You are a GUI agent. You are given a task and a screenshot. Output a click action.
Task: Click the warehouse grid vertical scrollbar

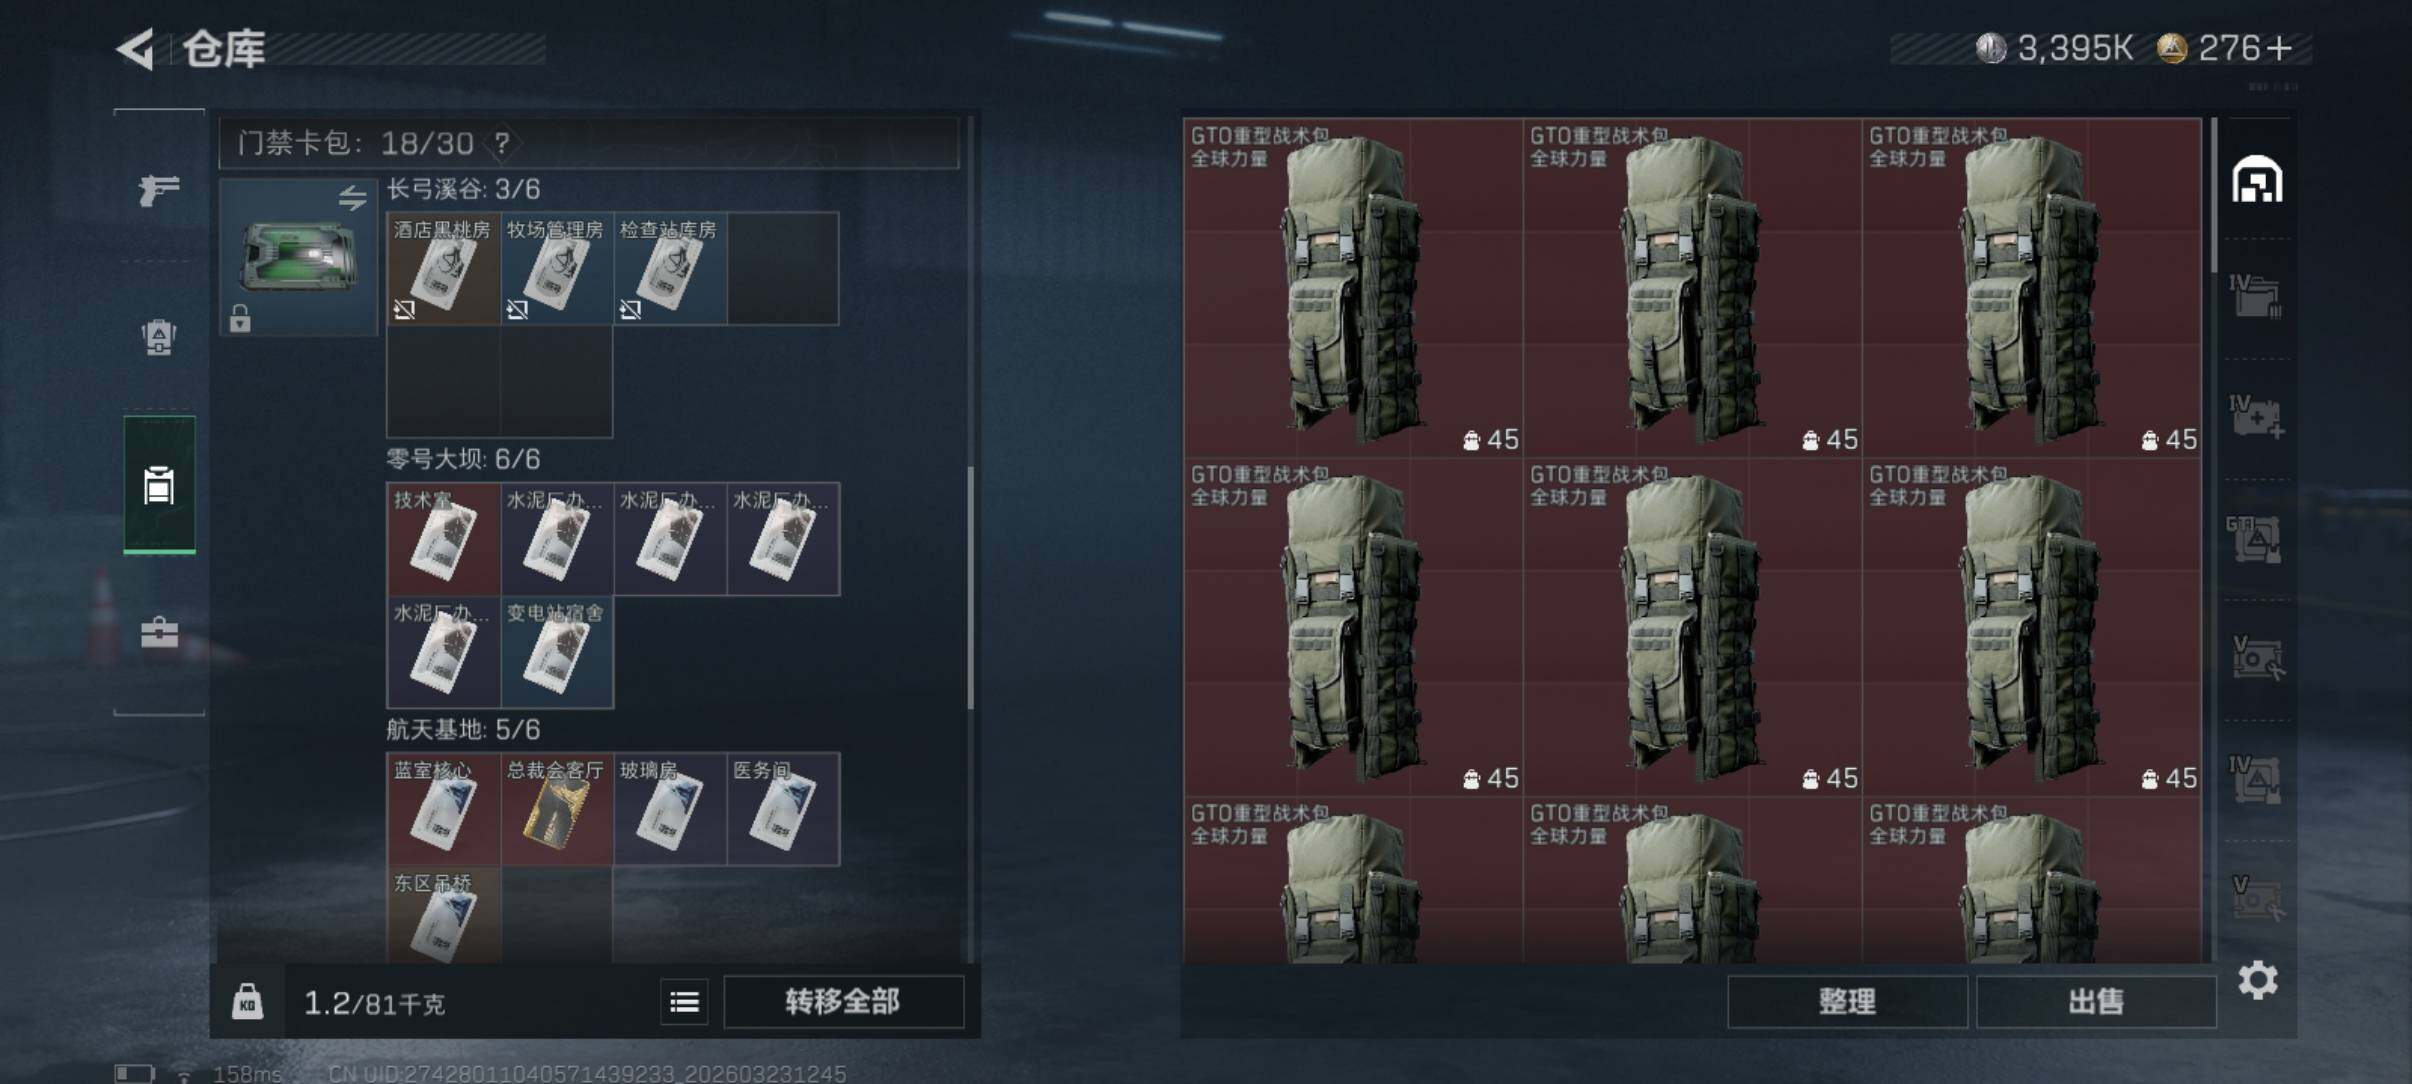click(x=2214, y=195)
